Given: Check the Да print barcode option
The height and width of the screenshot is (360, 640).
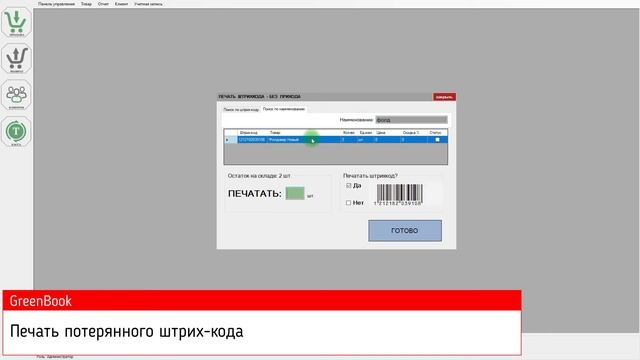Looking at the screenshot, I should click(x=349, y=185).
